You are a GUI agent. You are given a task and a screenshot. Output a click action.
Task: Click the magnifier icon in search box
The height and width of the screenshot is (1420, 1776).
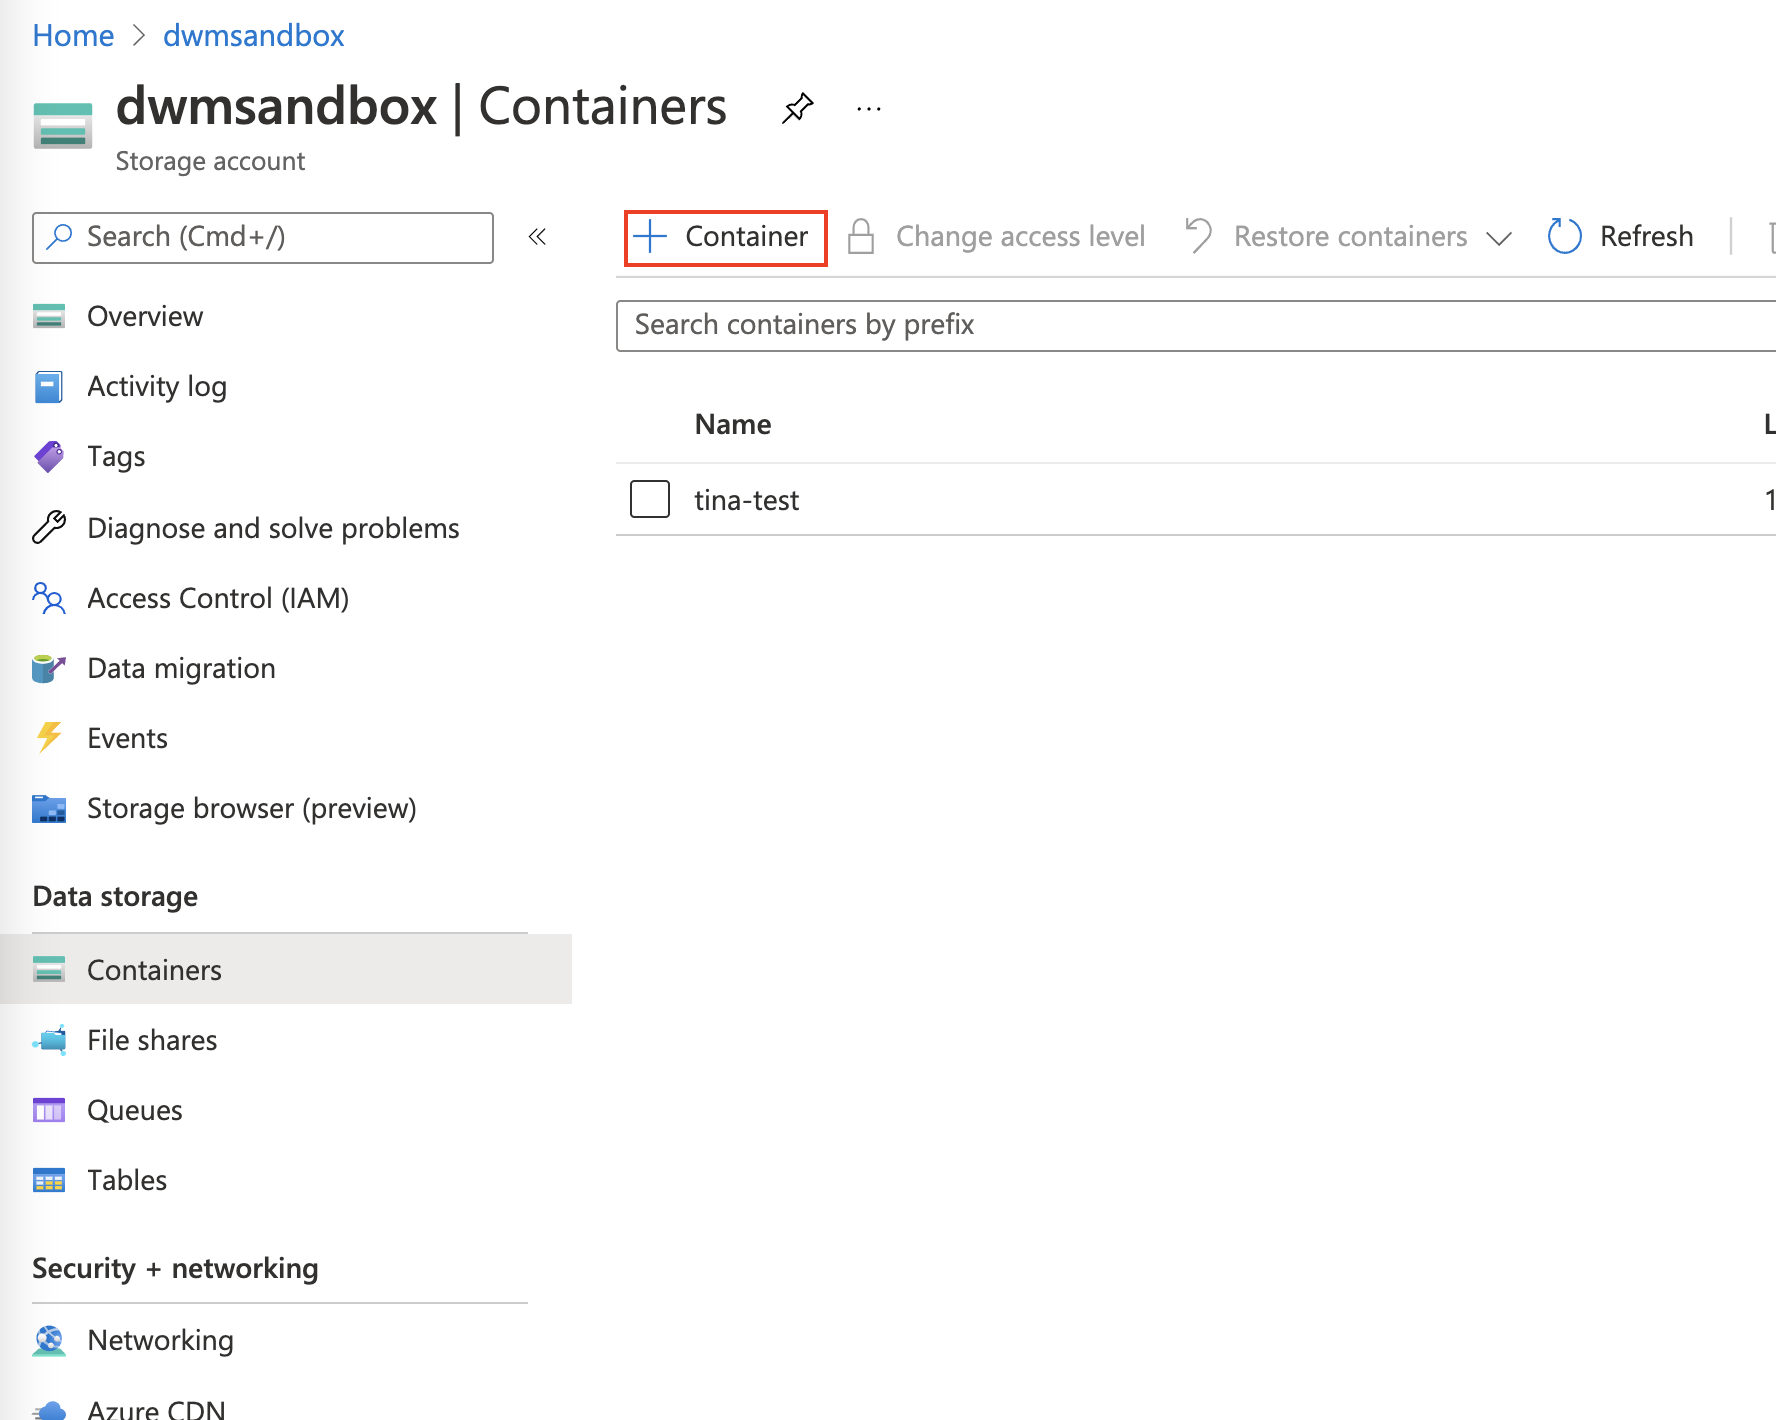(x=60, y=236)
